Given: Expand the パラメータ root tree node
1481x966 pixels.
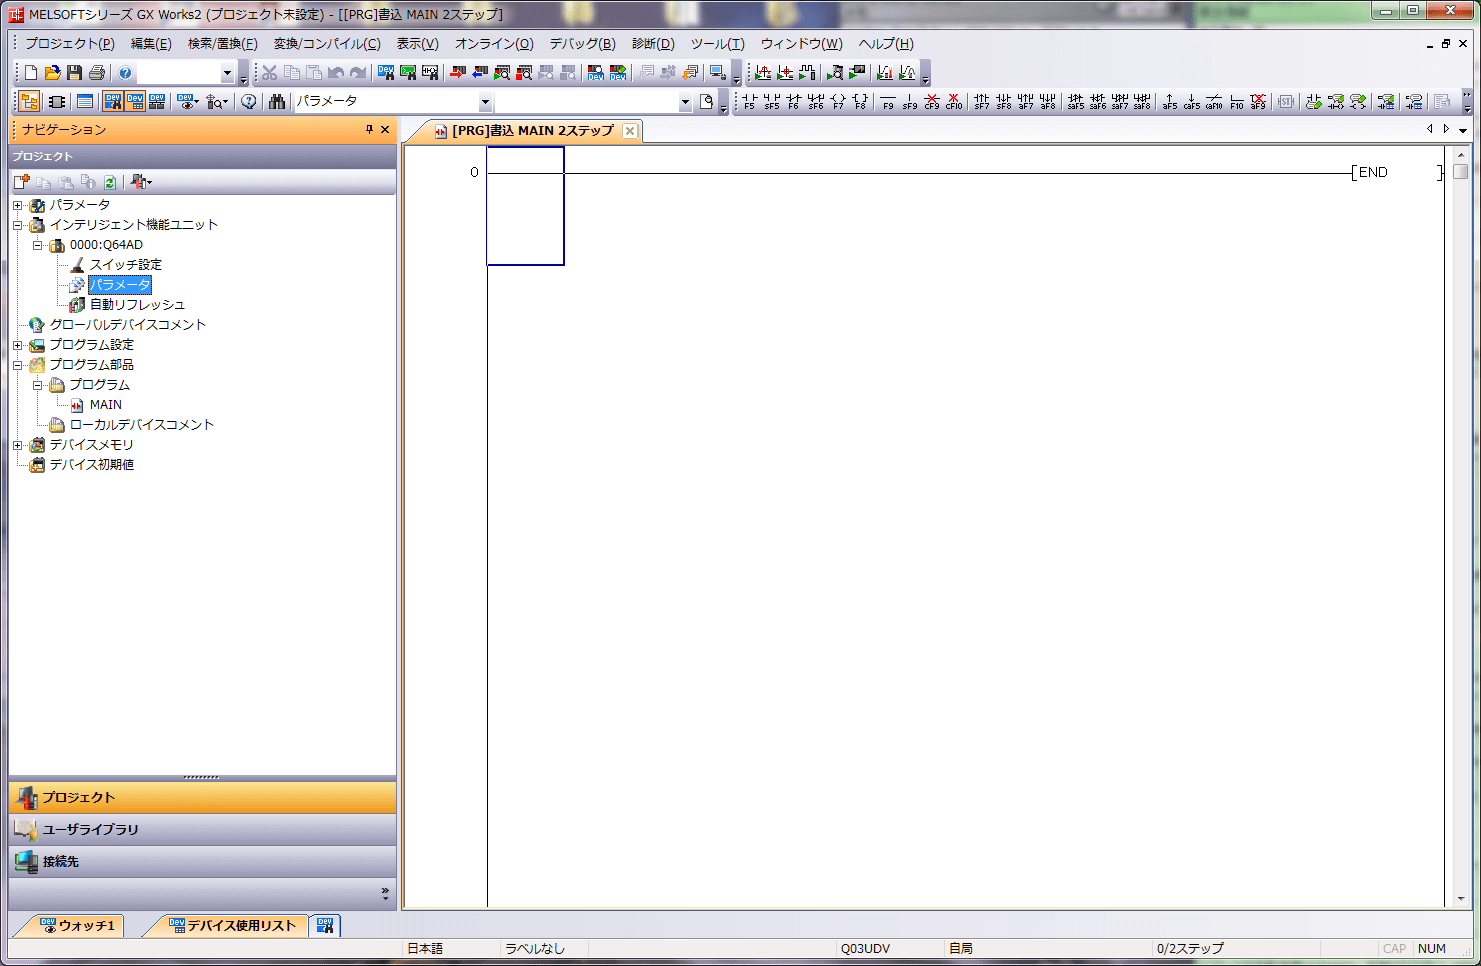Looking at the screenshot, I should click(17, 205).
